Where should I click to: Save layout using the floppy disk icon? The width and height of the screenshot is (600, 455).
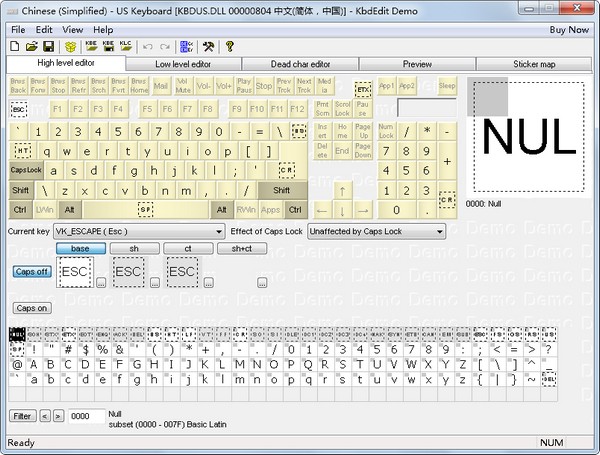(x=49, y=46)
